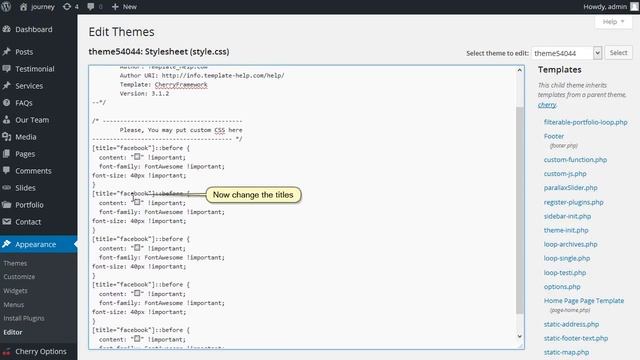Open the theme selection dropdown theme54044
Image resolution: width=640 pixels, height=360 pixels.
point(567,53)
